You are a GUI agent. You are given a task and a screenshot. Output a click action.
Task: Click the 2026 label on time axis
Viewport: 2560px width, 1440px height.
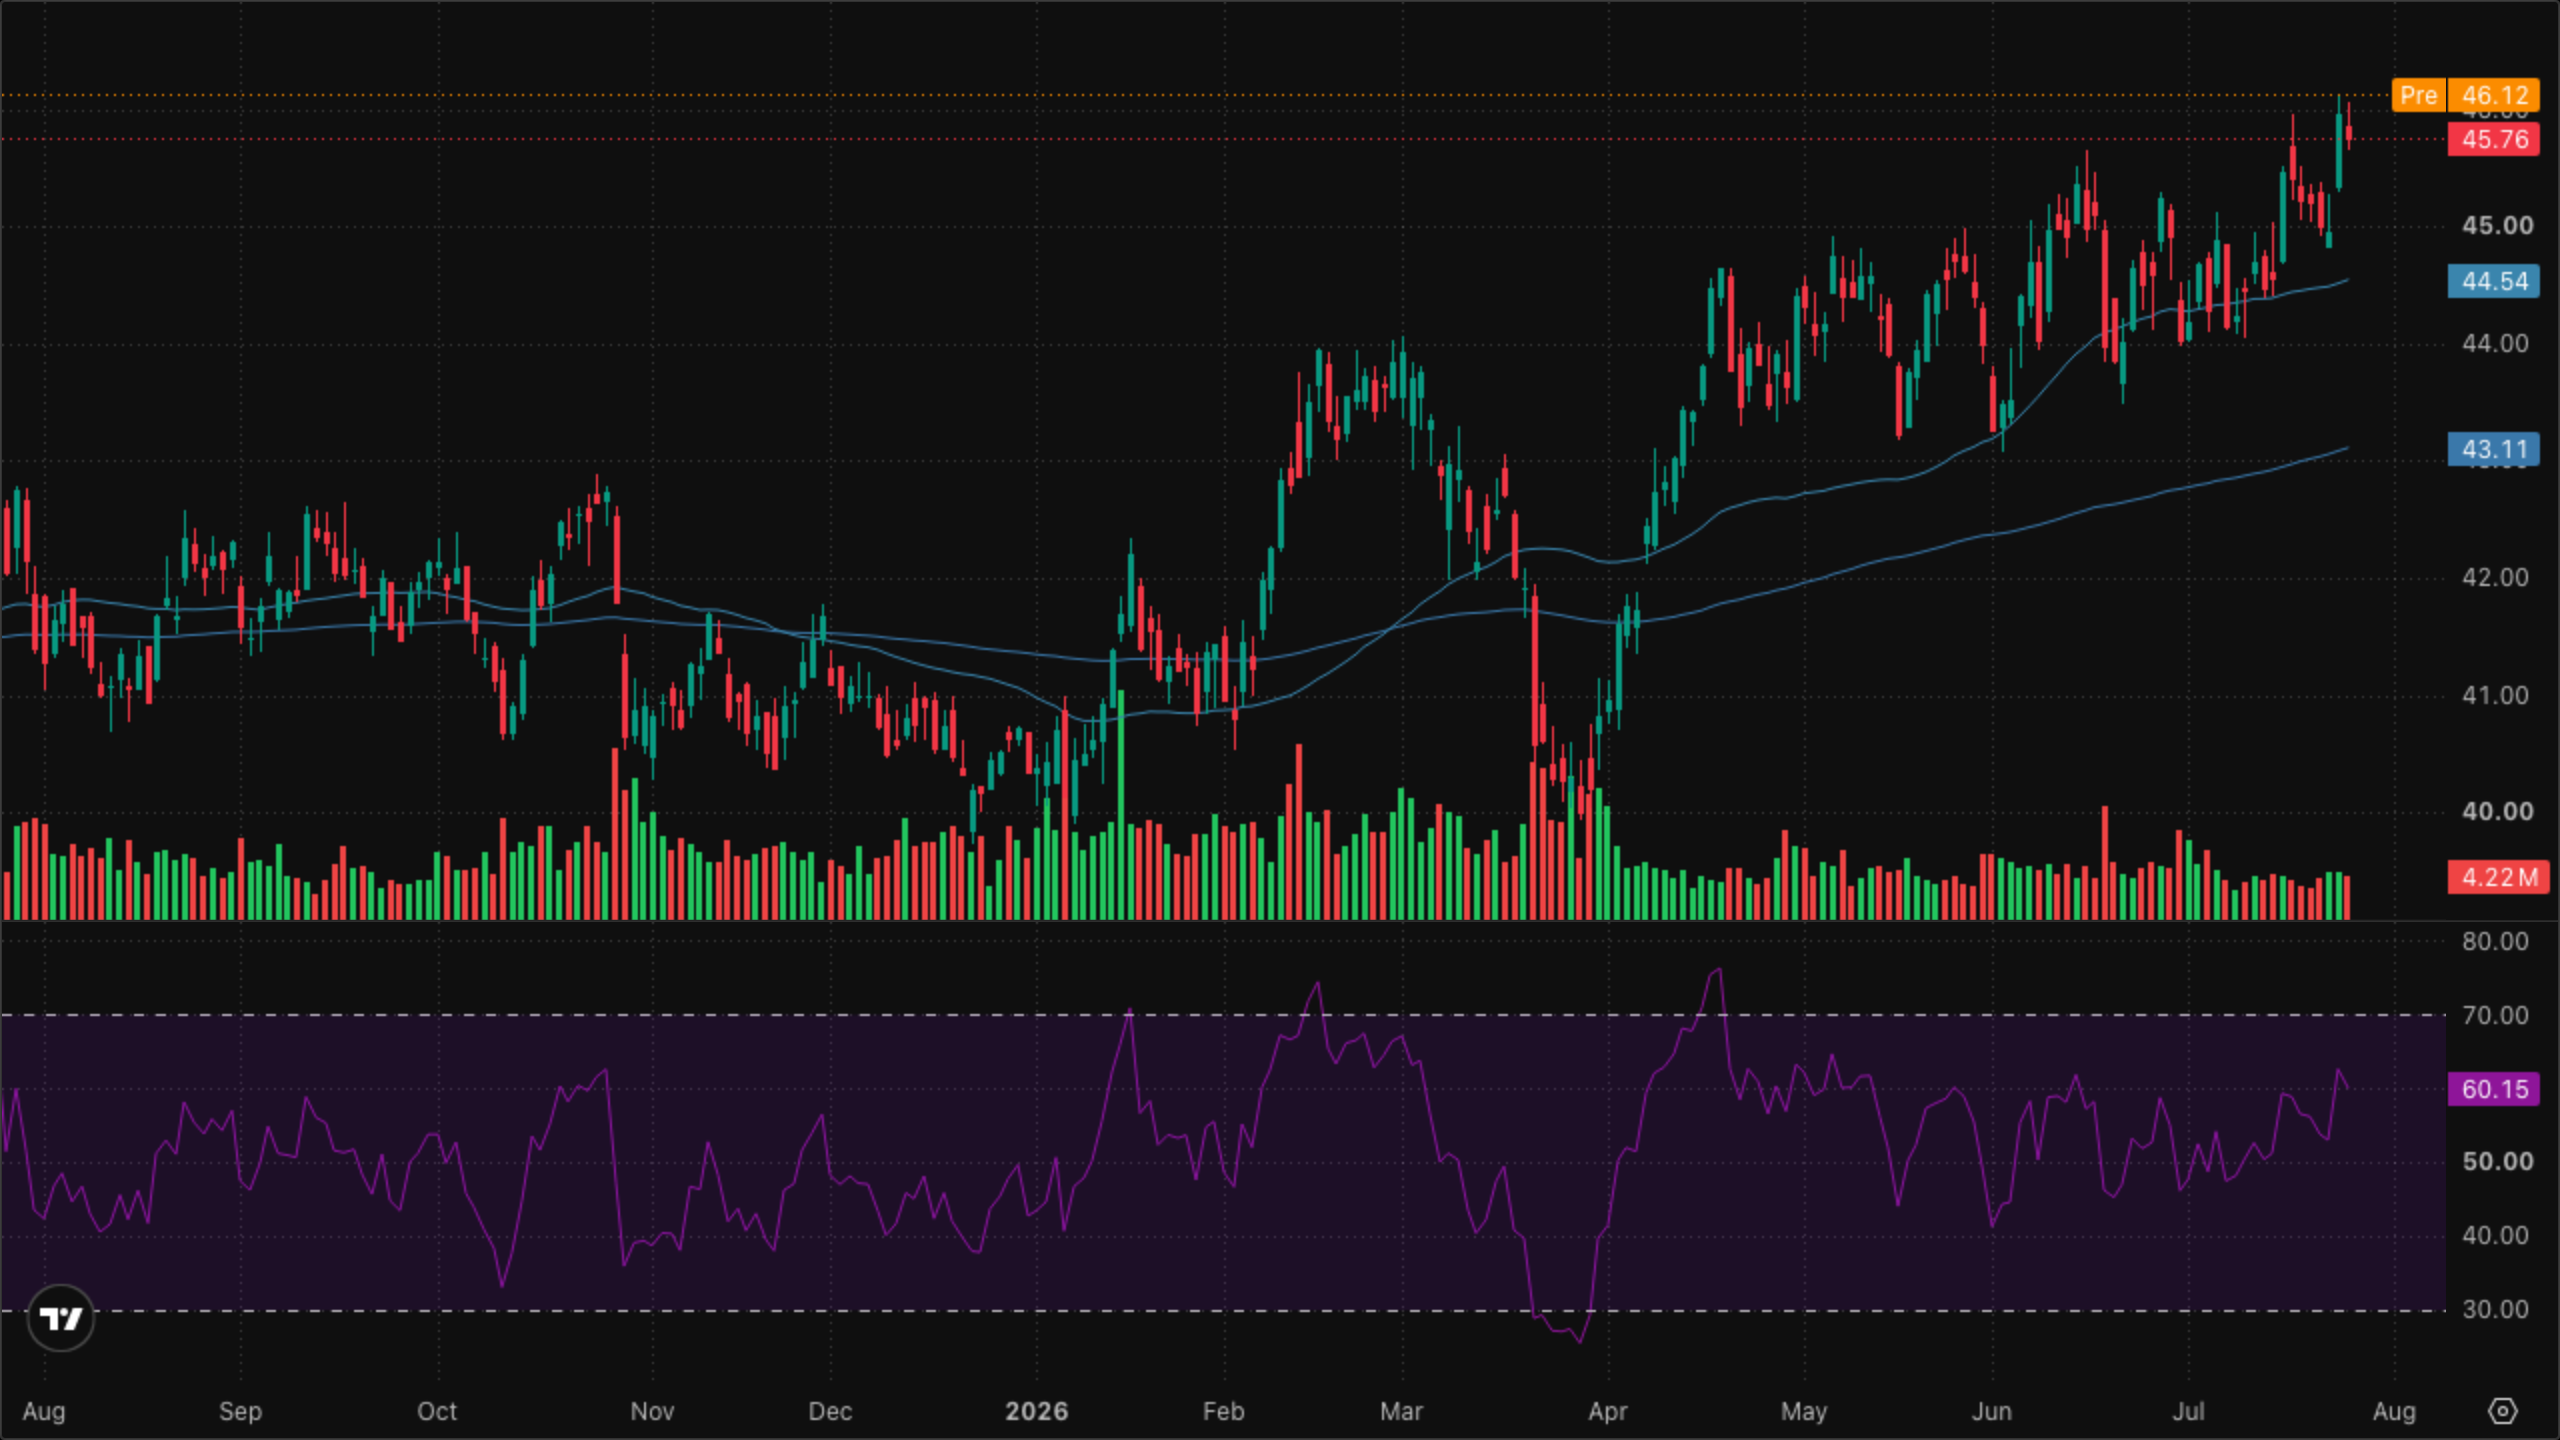pos(1036,1412)
